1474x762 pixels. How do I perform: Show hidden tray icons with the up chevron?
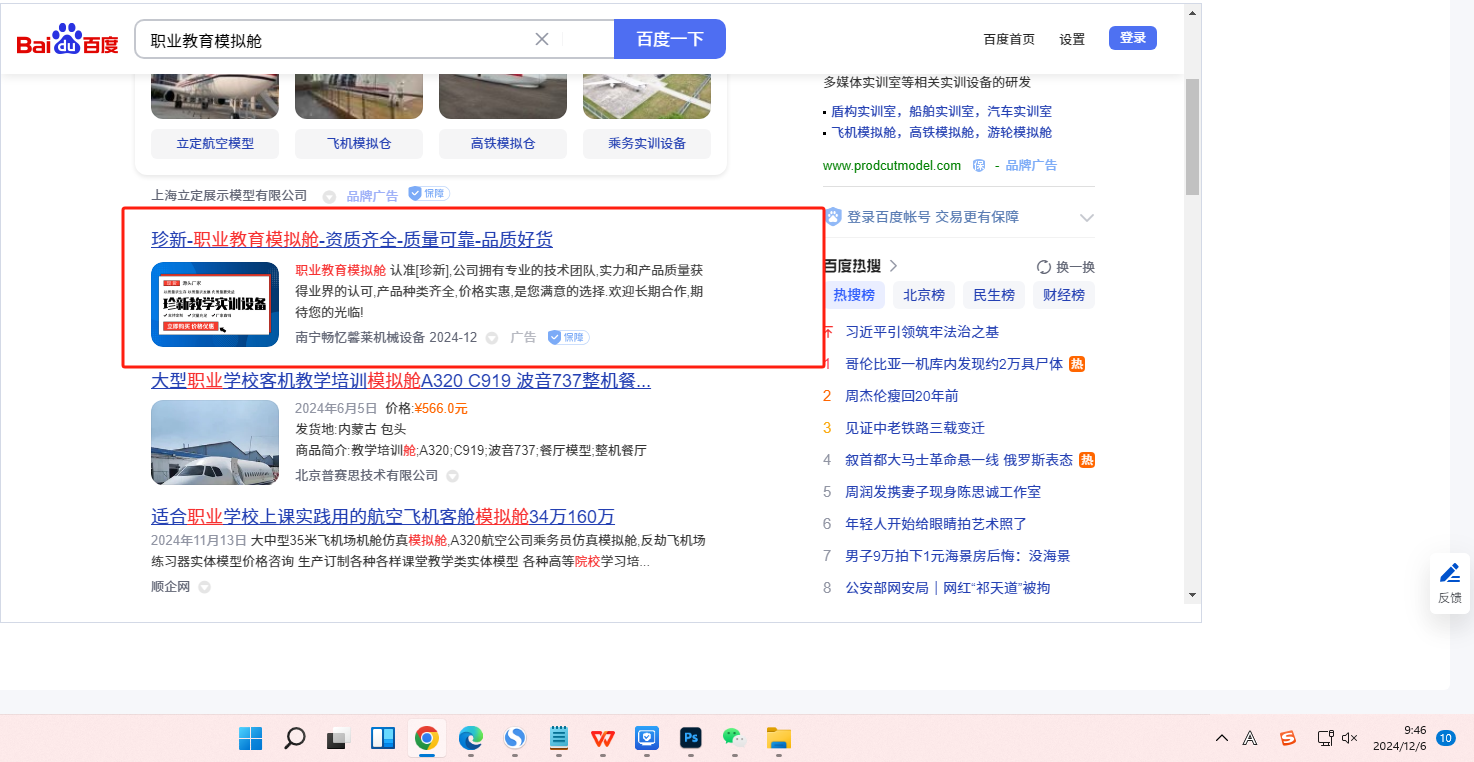coord(1222,738)
